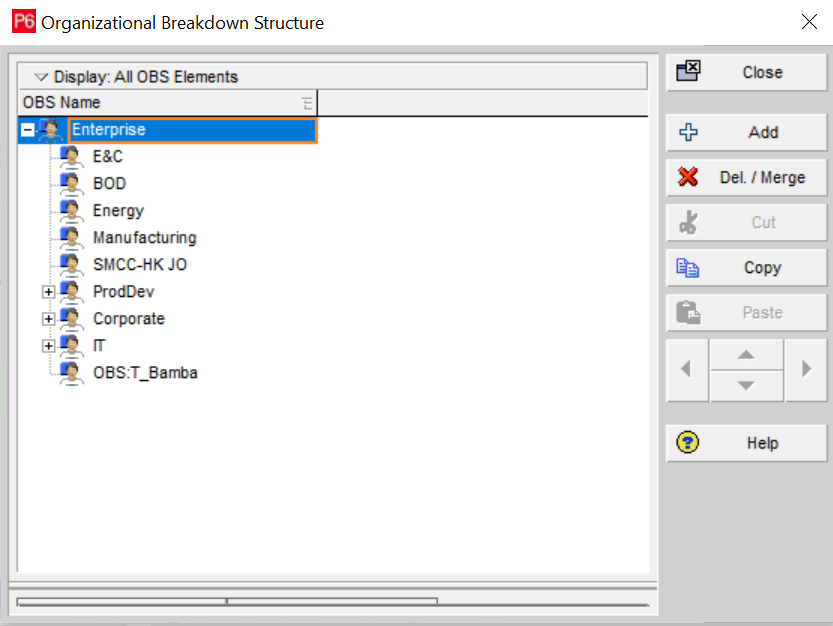The image size is (833, 626).
Task: Click the red X delete icon
Action: click(688, 177)
